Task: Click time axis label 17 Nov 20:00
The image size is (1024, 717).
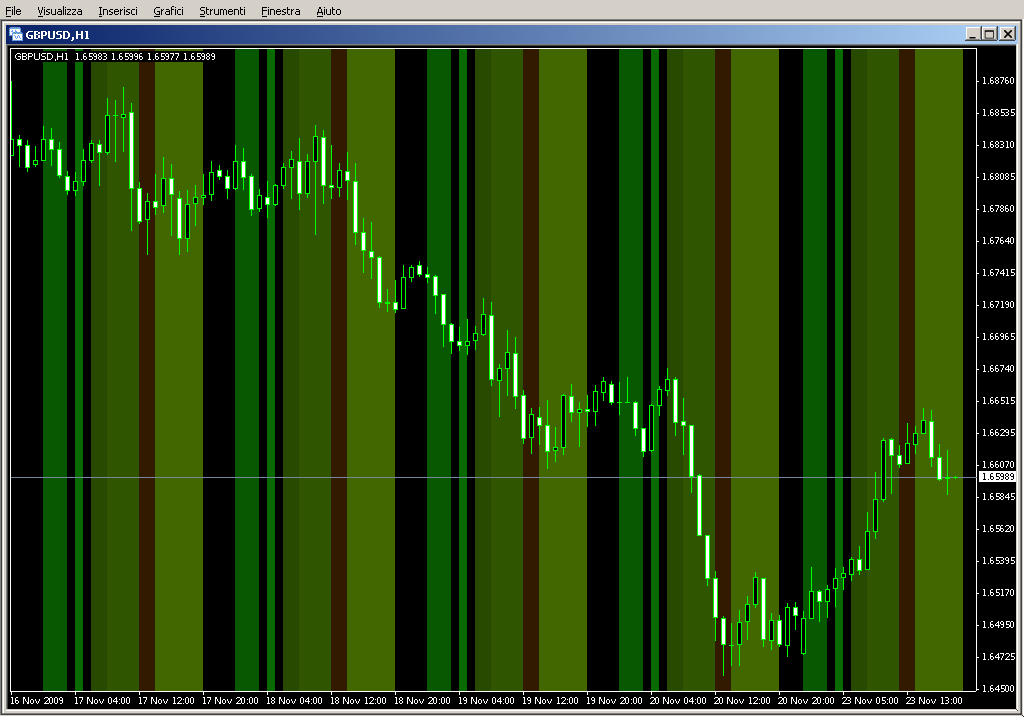Action: tap(231, 701)
